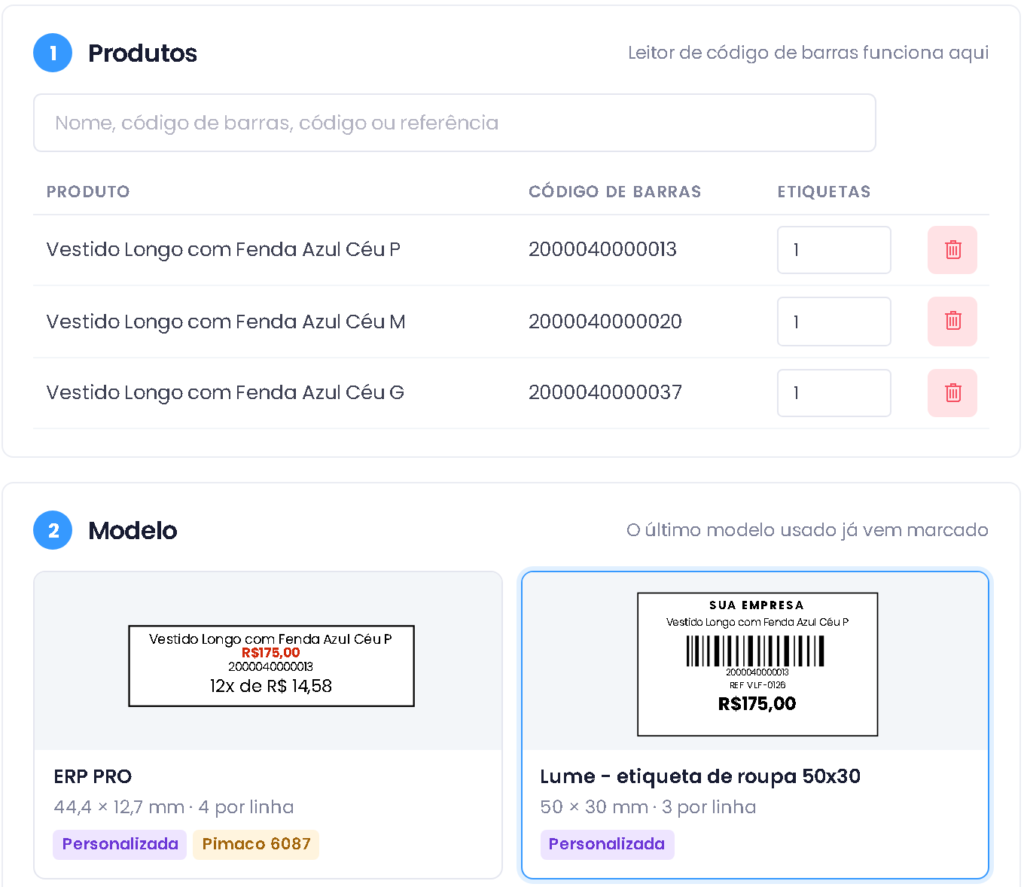The width and height of the screenshot is (1024, 887).
Task: Delete the Vestido Longo Azul Céu P row
Action: tap(952, 250)
